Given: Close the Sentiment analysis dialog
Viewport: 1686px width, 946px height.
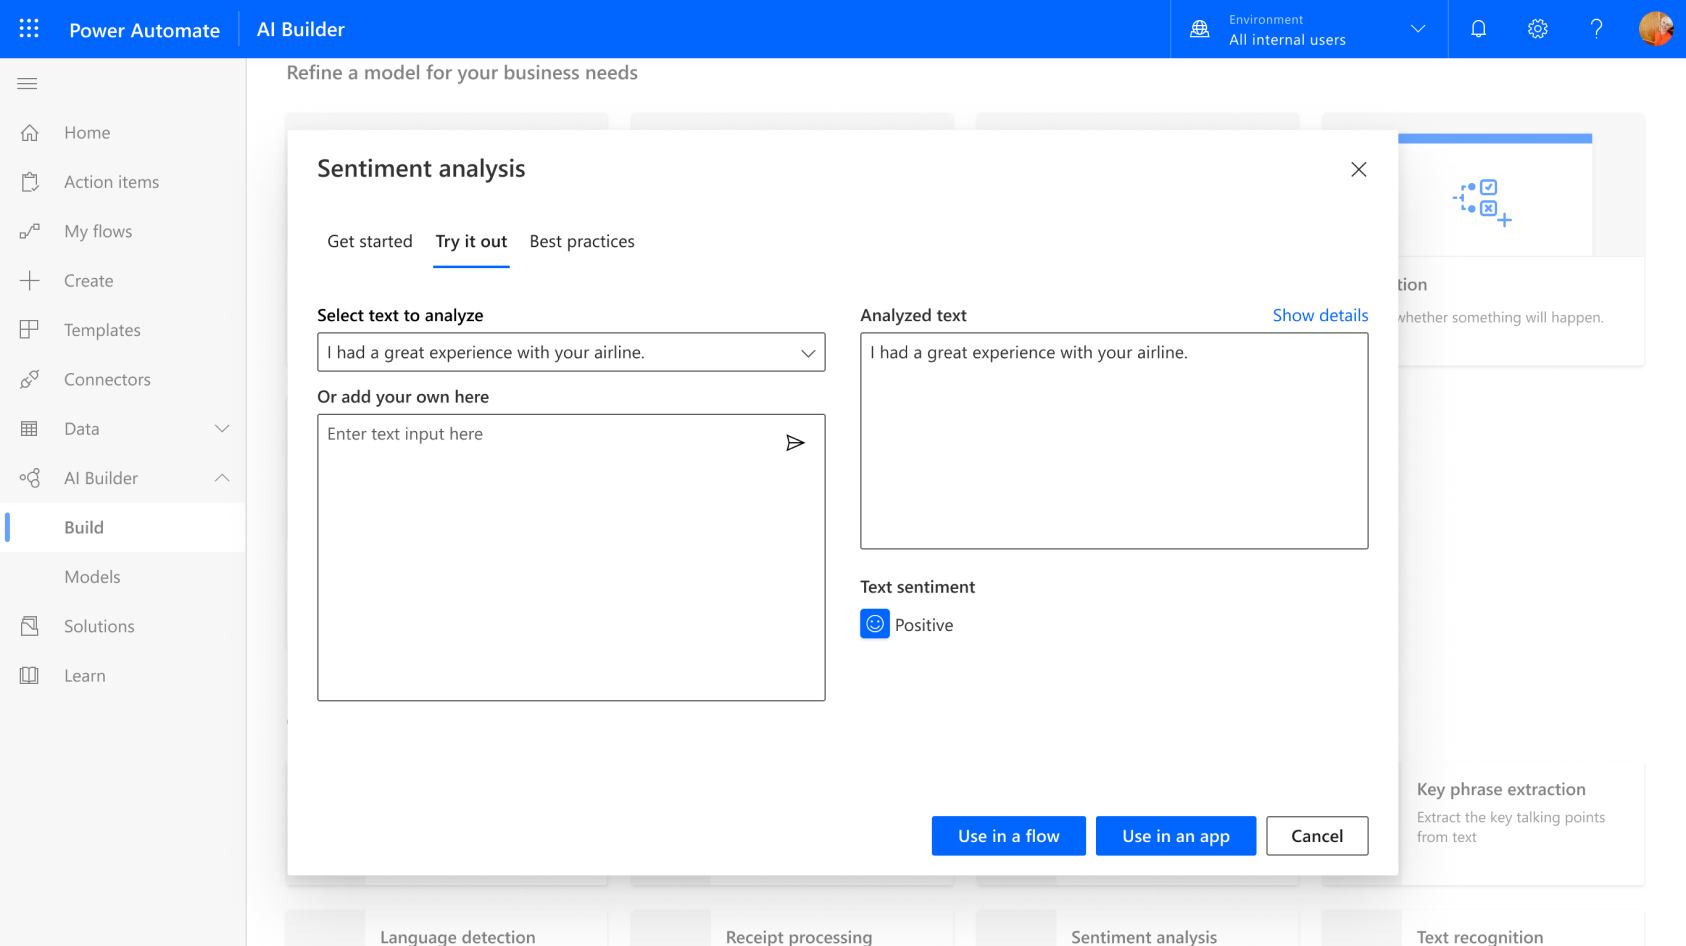Looking at the screenshot, I should tap(1358, 169).
